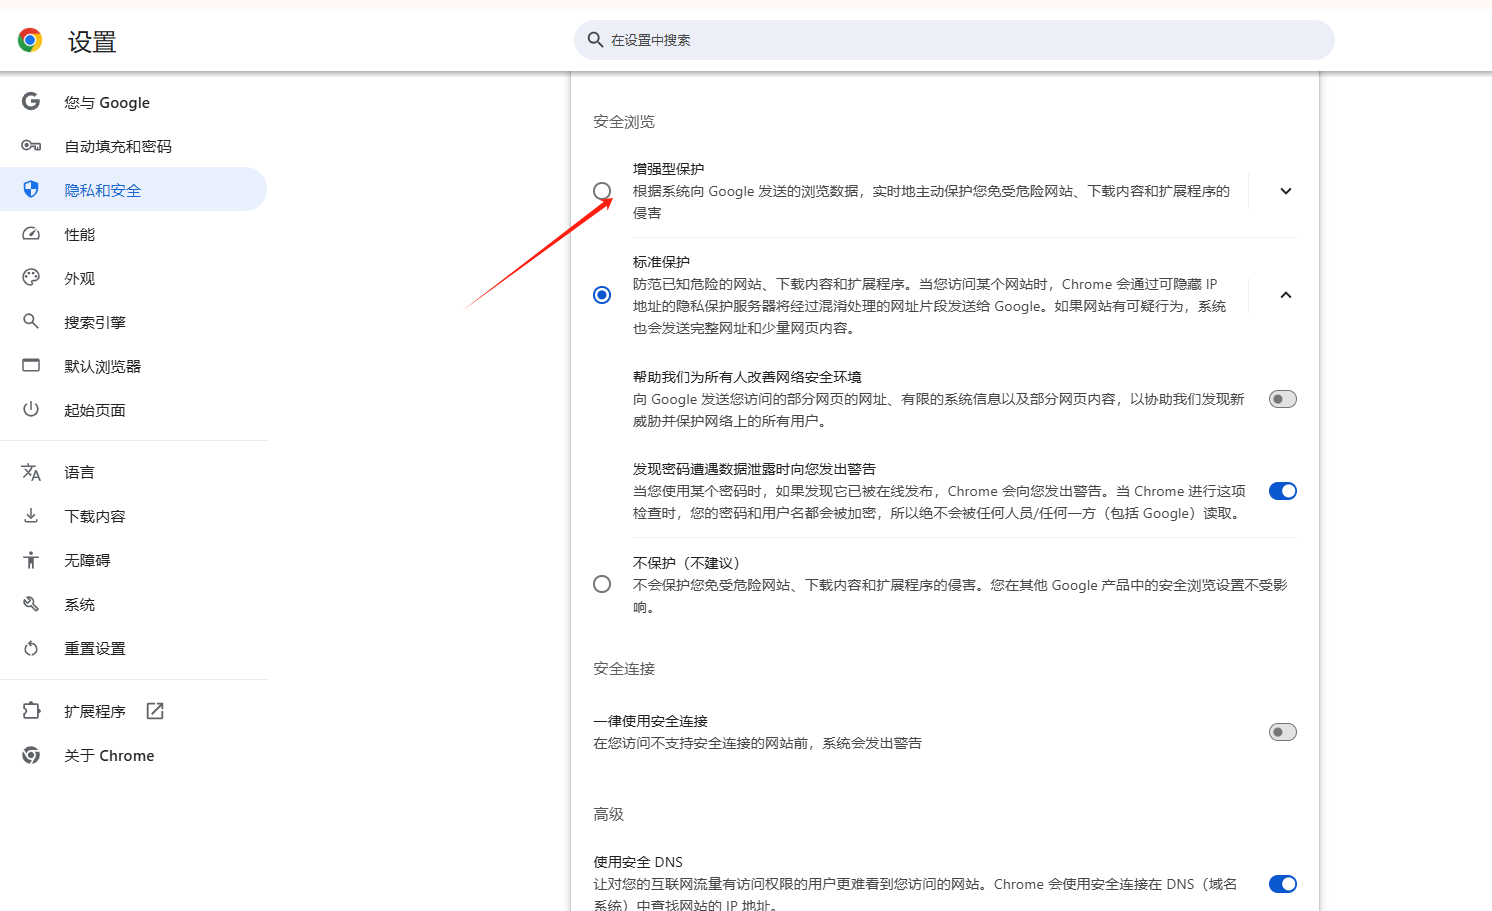Select the 不保护（不建议）radio button
This screenshot has width=1492, height=911.
(602, 584)
